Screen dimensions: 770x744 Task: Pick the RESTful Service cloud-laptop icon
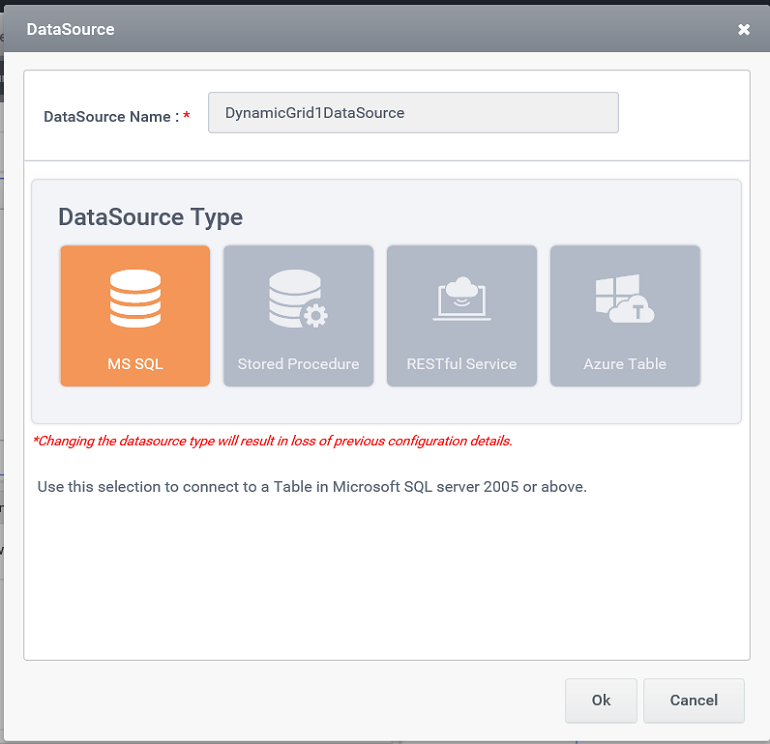click(x=462, y=298)
